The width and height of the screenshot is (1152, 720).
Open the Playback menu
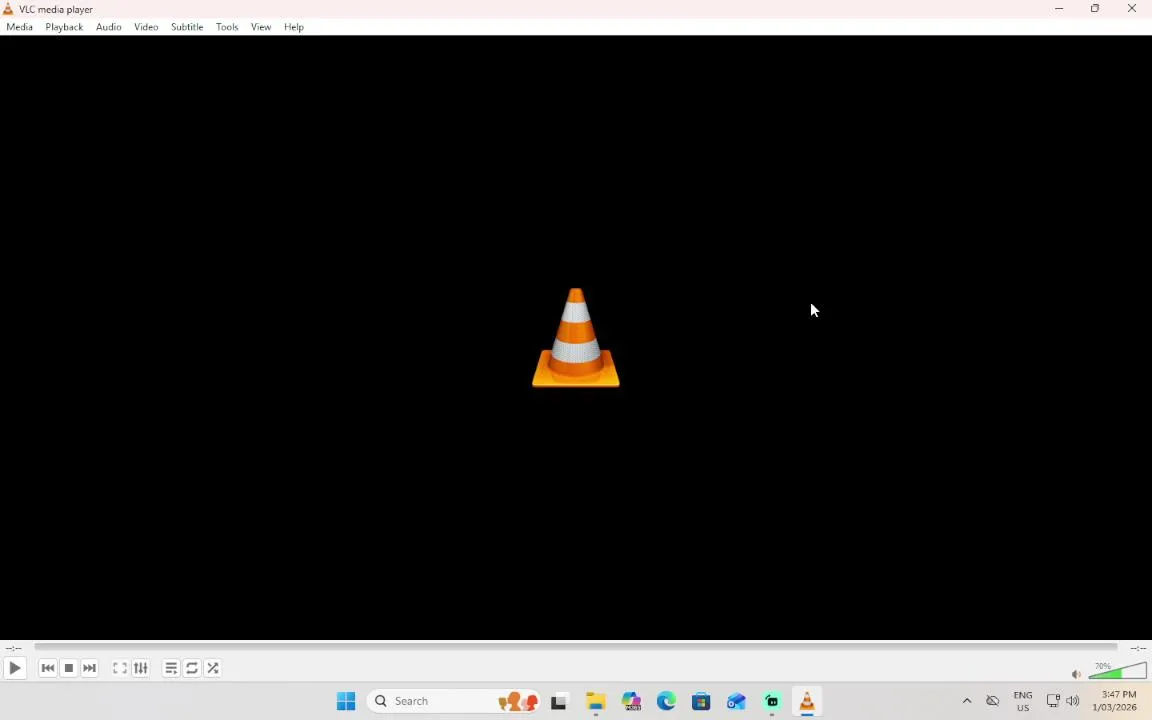(x=64, y=26)
